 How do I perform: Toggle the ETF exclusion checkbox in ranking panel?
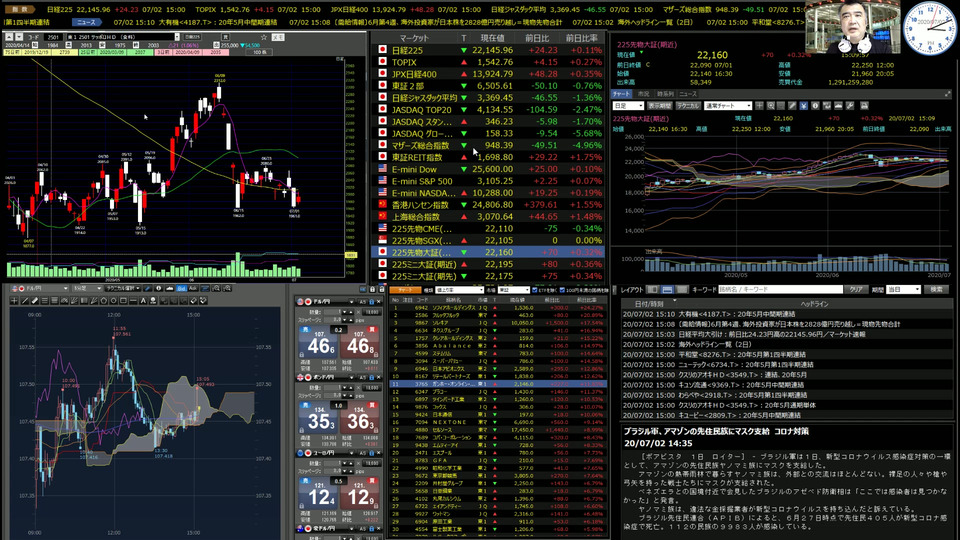534,290
